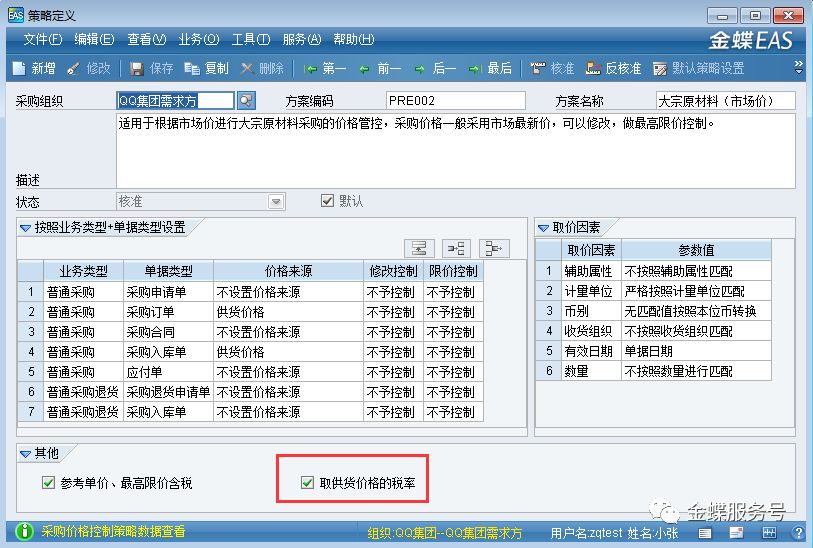Expand the toolbar overflow chevron
Viewport: 813px width, 548px height.
[x=798, y=67]
